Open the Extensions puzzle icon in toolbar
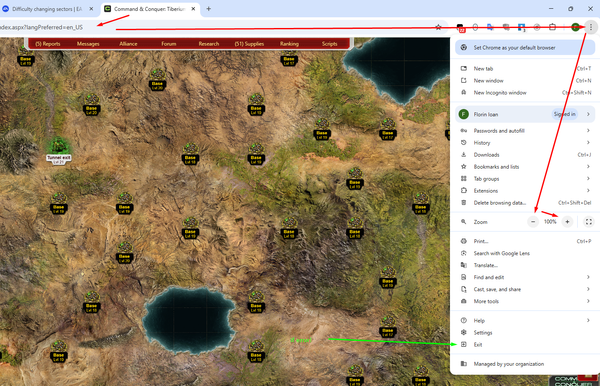The height and width of the screenshot is (386, 600). point(552,27)
